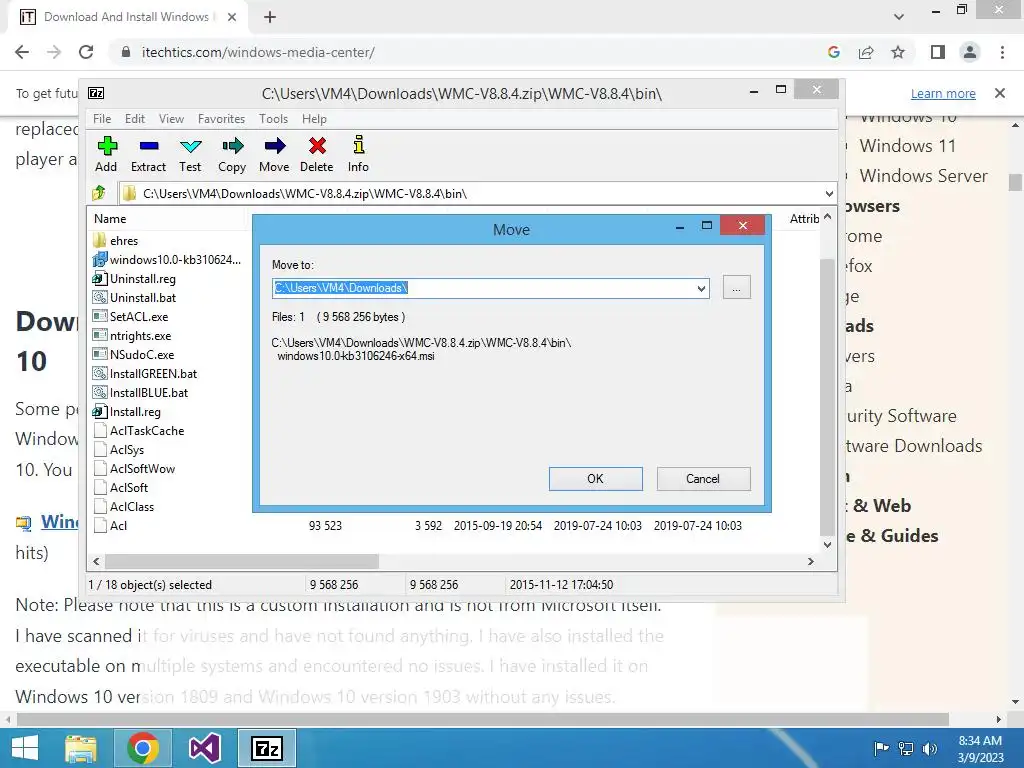
Task: Open the Chrome tab search chevron
Action: 899,17
